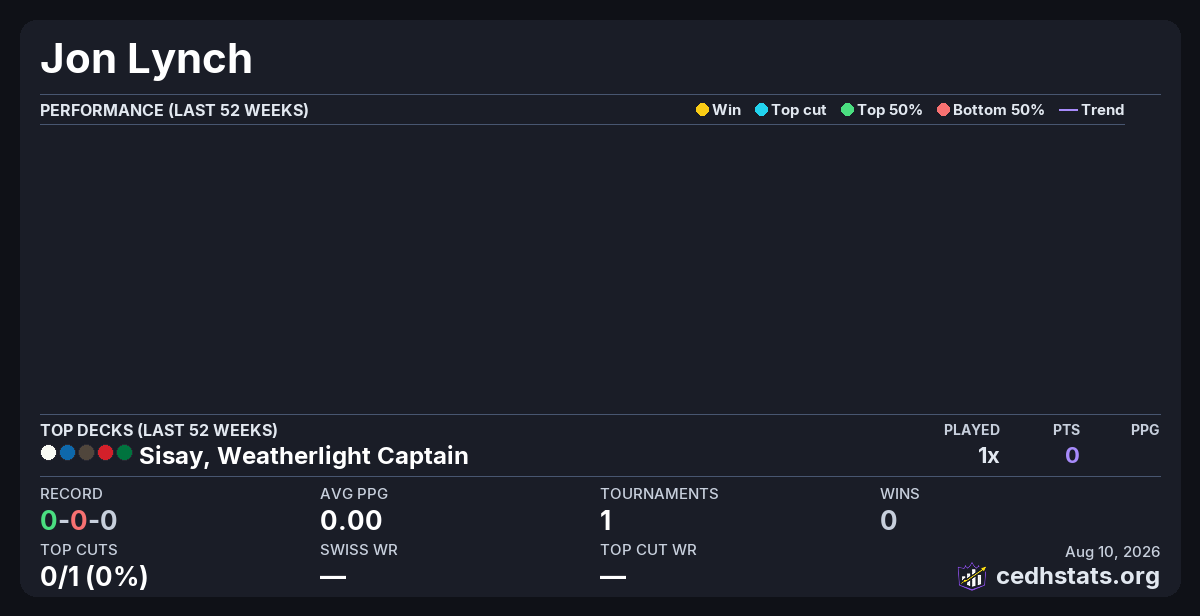The height and width of the screenshot is (616, 1200).
Task: Click the white mana color symbol
Action: pyautogui.click(x=48, y=453)
